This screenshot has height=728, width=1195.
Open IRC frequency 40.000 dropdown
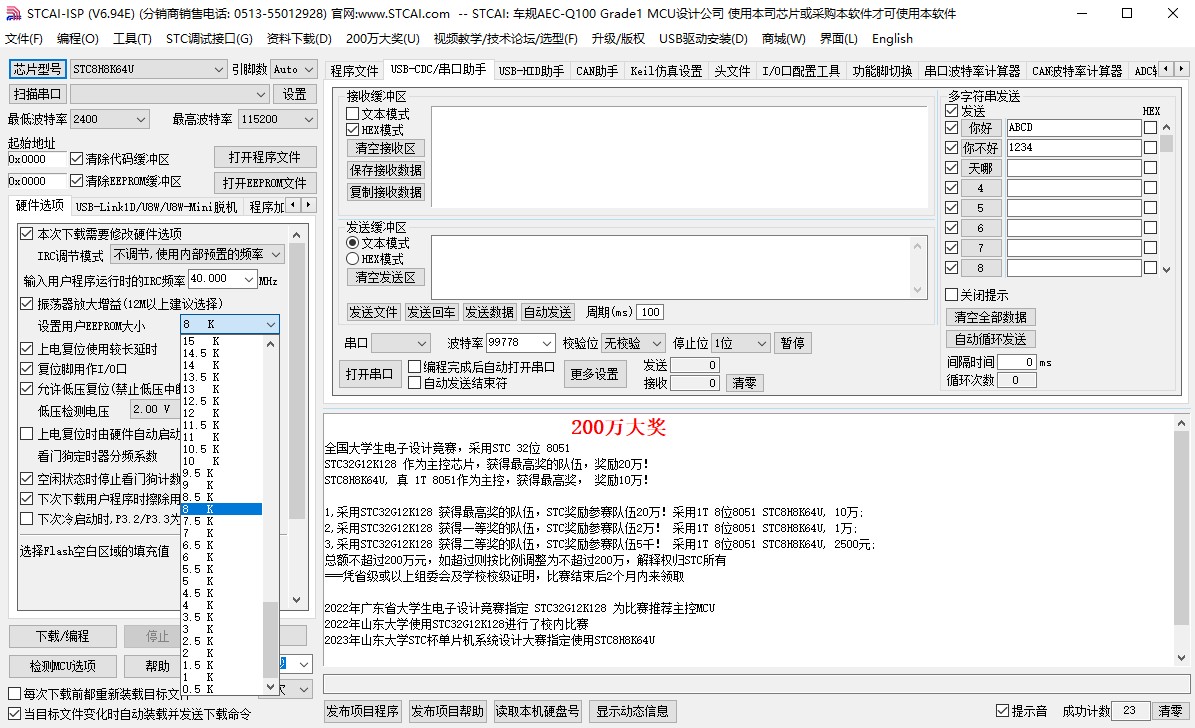pos(223,279)
